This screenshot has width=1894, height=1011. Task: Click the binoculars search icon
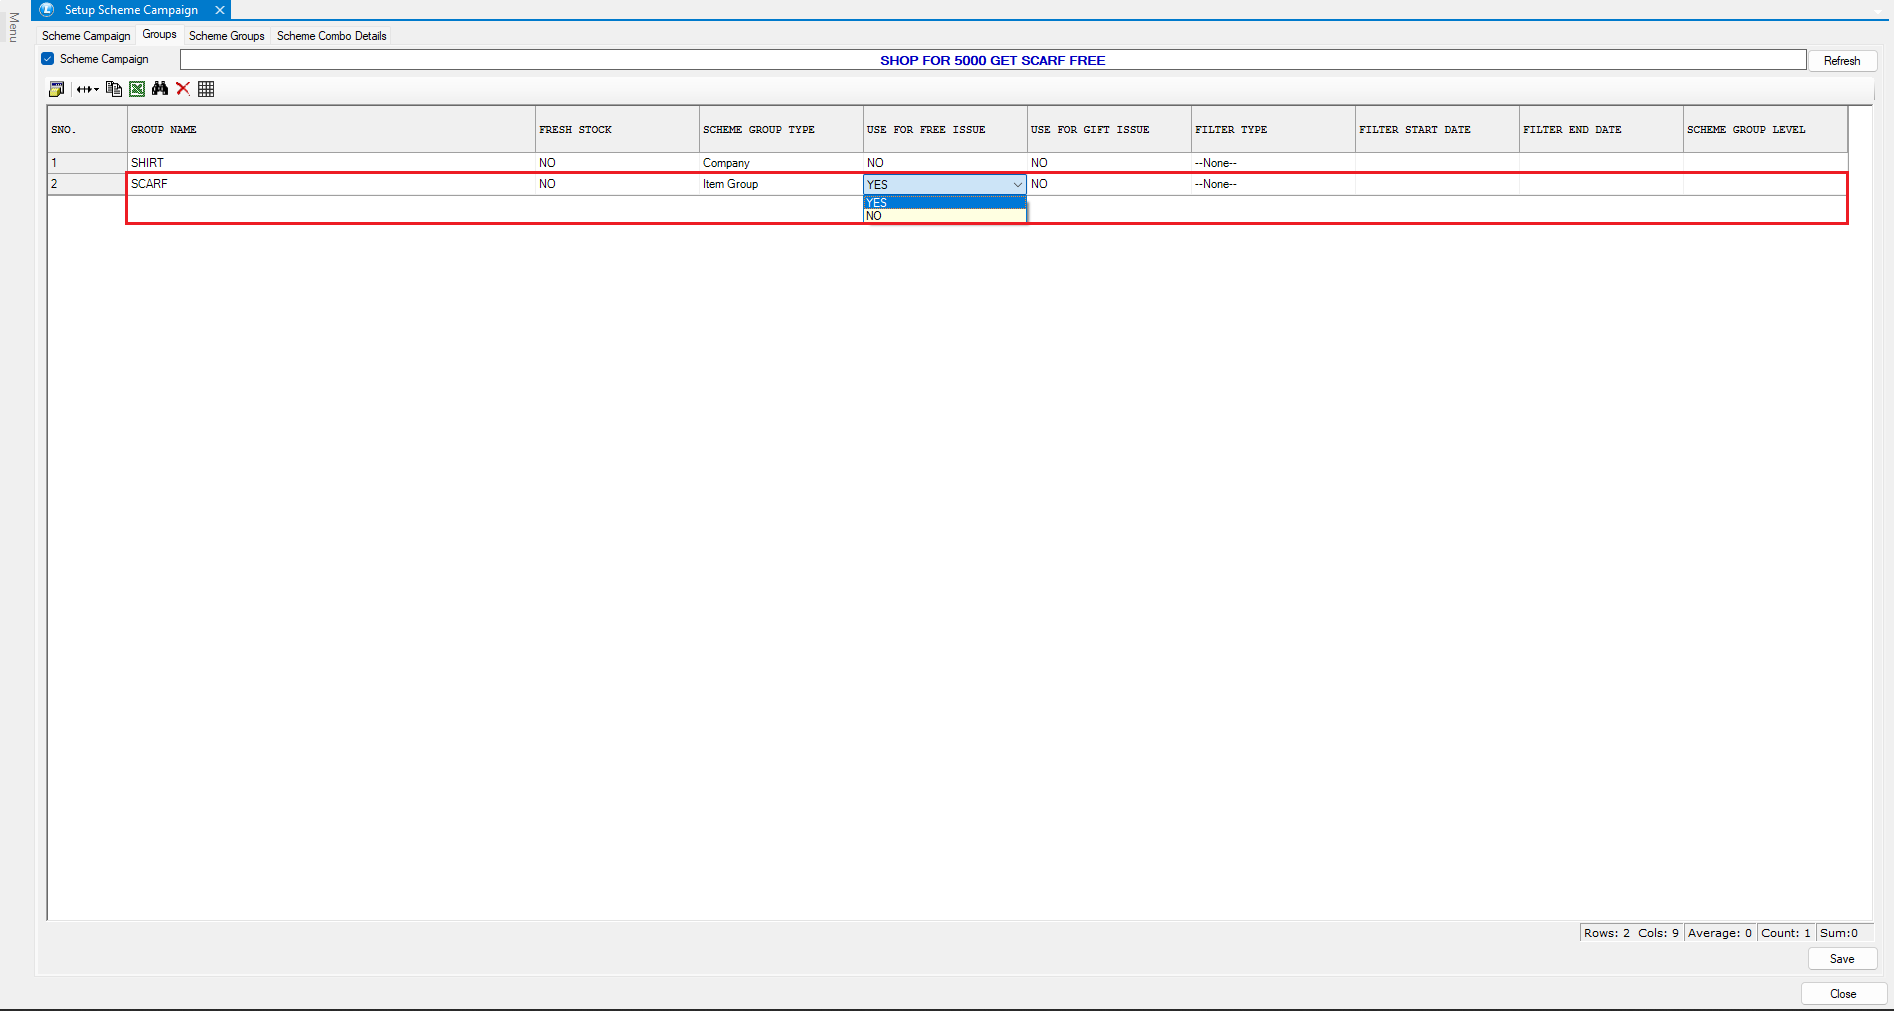160,89
